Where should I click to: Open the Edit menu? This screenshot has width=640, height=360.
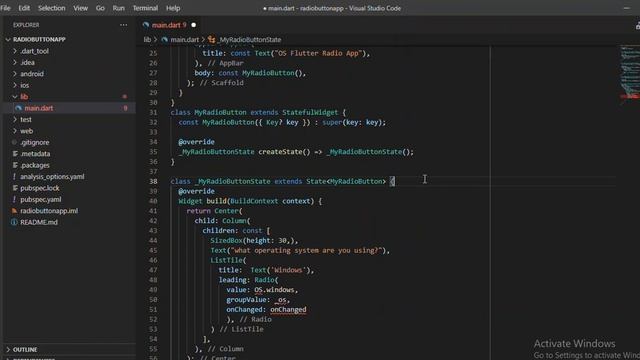pyautogui.click(x=24, y=8)
